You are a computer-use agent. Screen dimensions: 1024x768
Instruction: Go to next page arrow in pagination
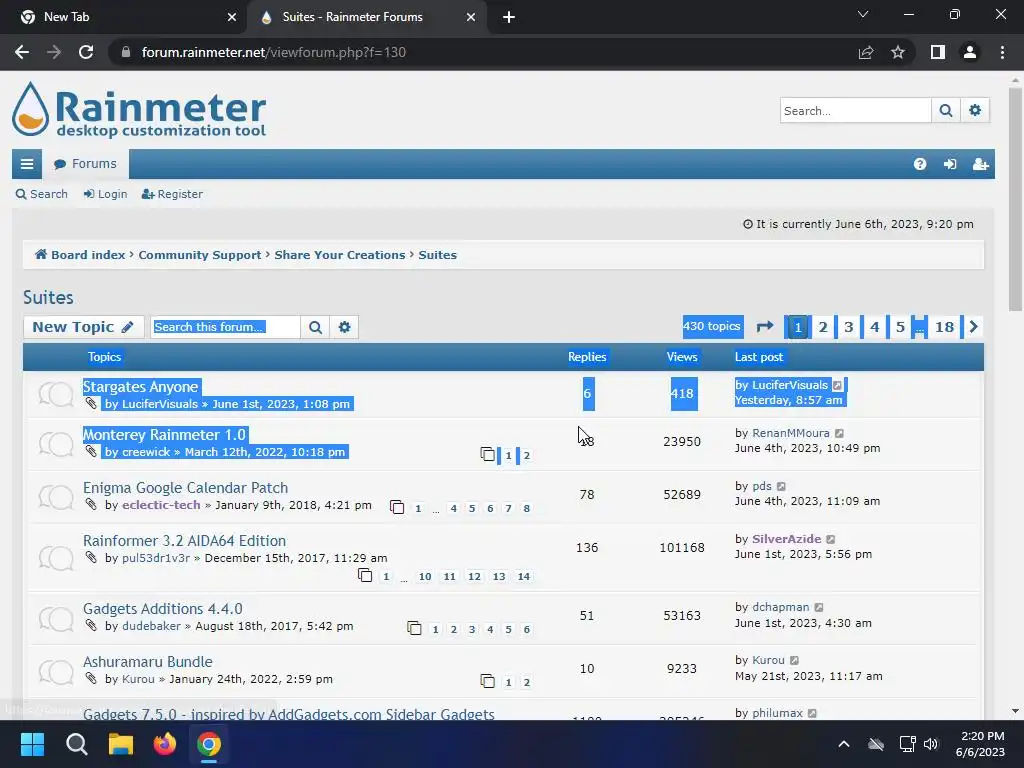coord(974,327)
